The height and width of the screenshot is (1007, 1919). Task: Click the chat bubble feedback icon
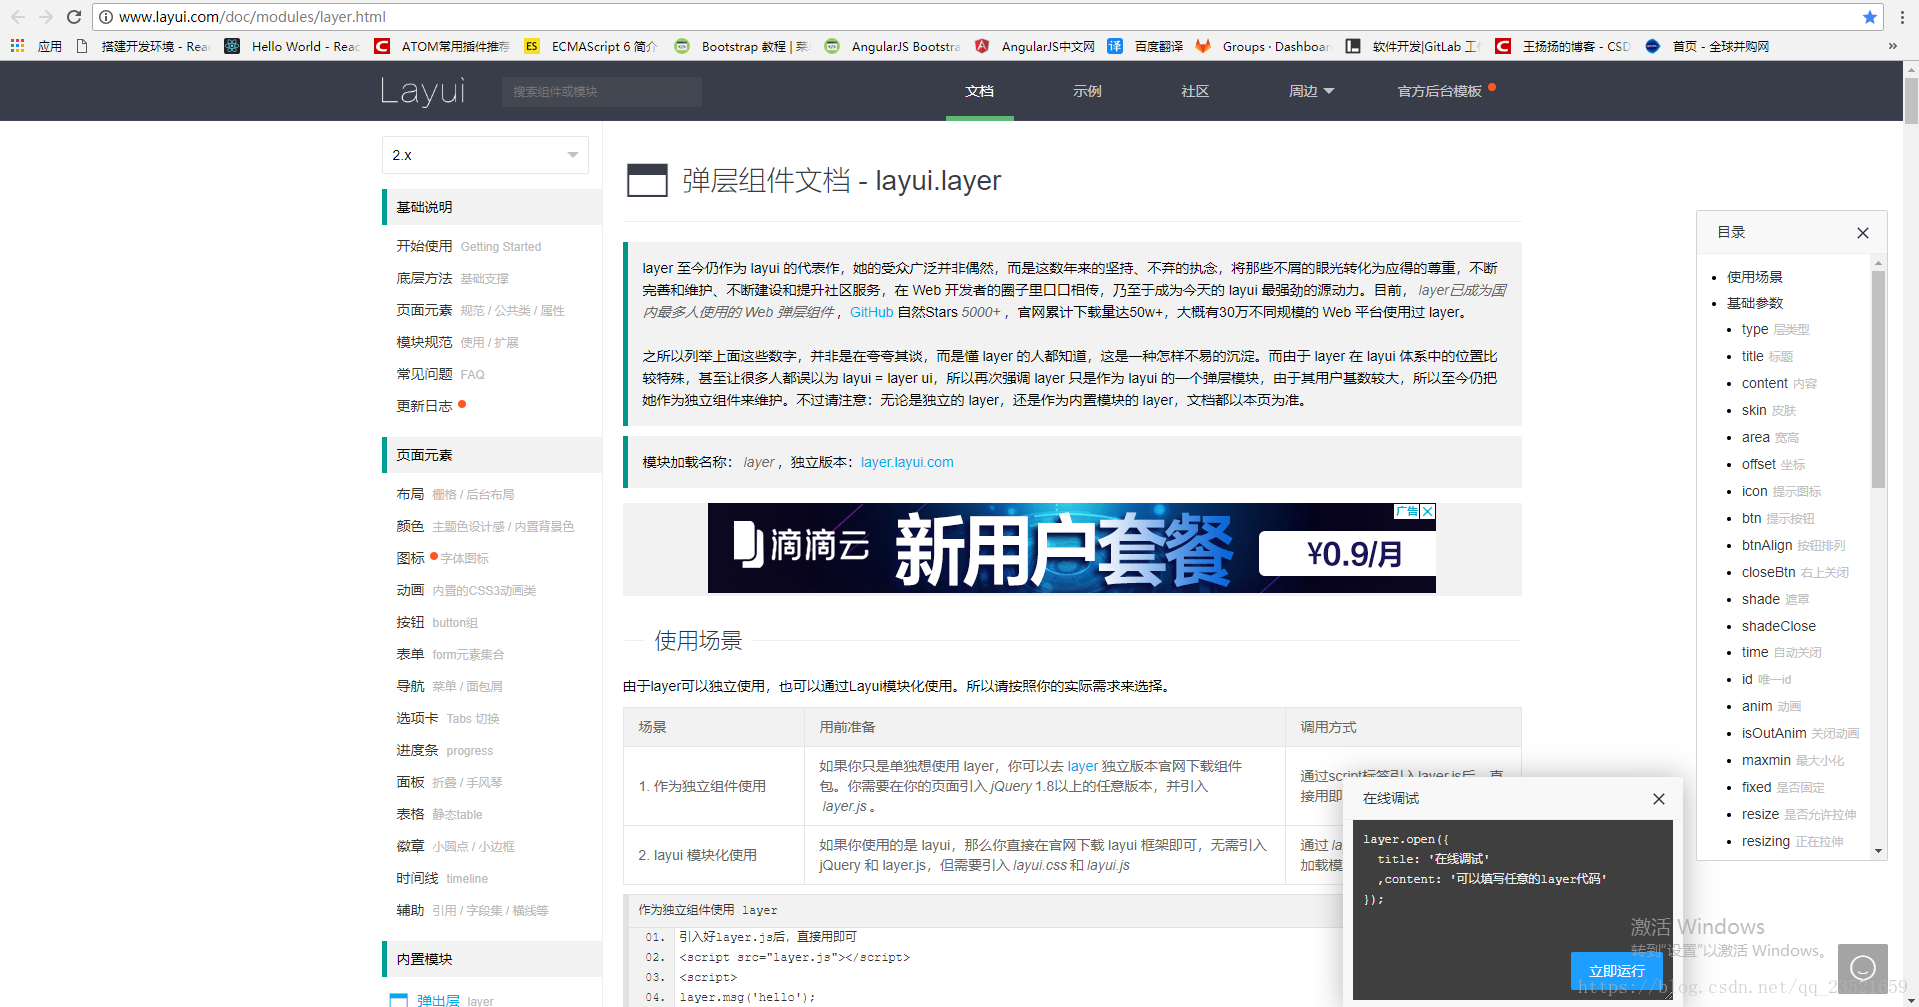[x=1863, y=968]
